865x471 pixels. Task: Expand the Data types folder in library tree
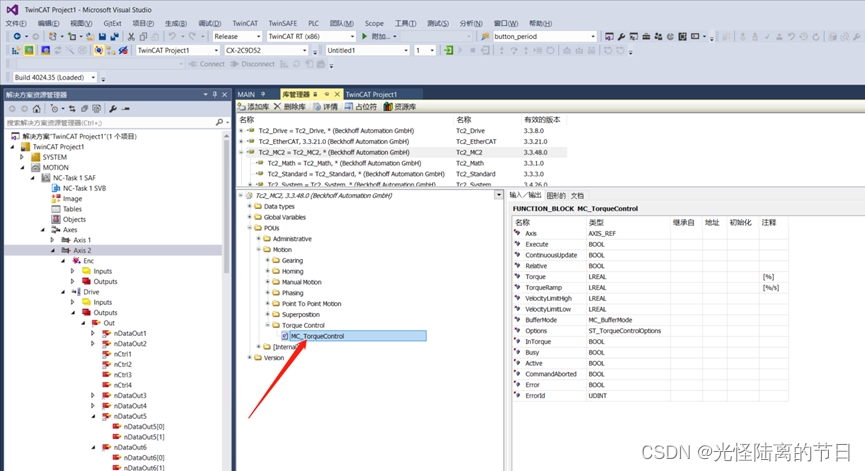tap(249, 206)
